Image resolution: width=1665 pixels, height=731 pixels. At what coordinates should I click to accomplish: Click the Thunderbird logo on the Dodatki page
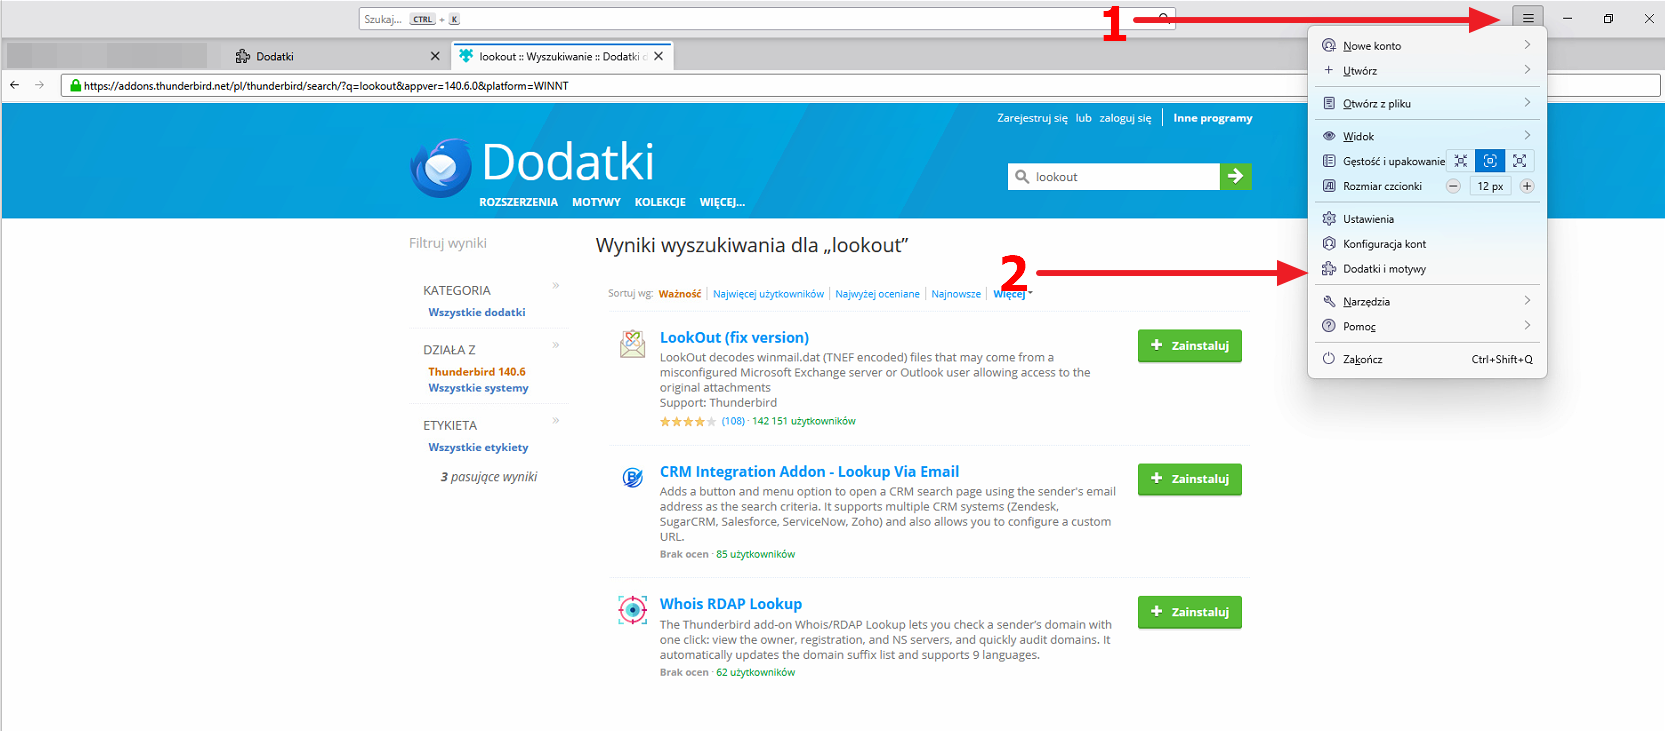point(441,167)
